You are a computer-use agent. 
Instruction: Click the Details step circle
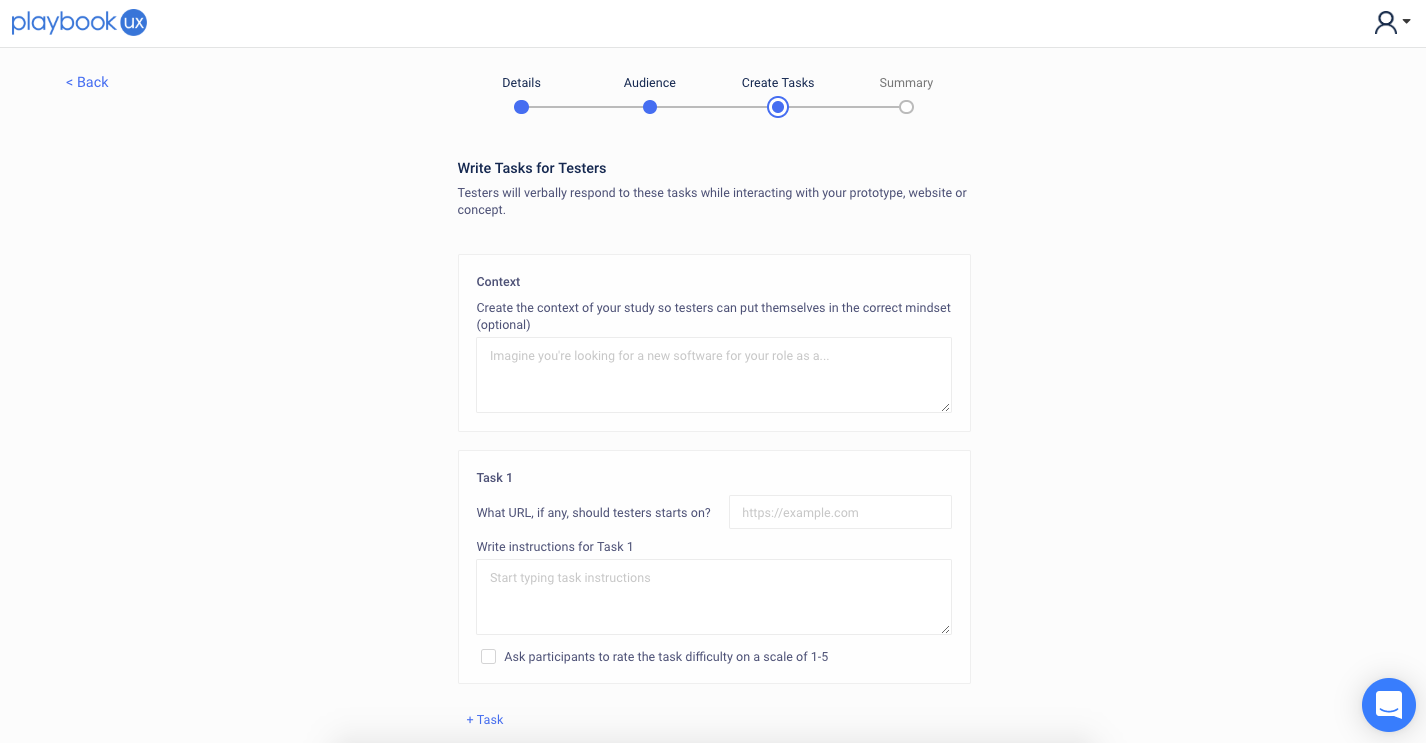(521, 107)
